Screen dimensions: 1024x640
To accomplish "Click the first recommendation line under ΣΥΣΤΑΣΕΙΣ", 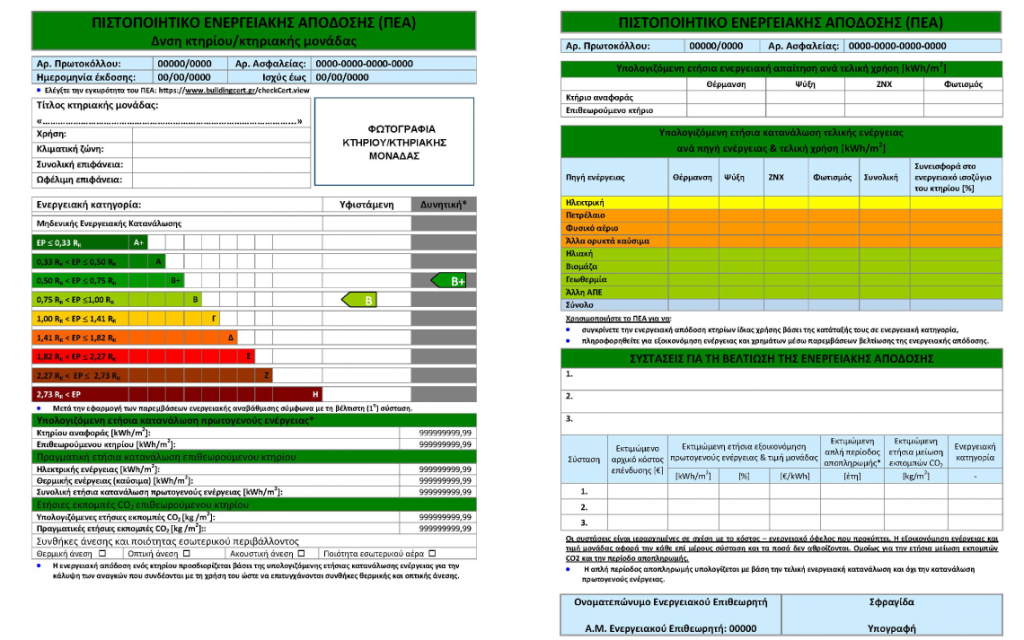I will pos(780,374).
